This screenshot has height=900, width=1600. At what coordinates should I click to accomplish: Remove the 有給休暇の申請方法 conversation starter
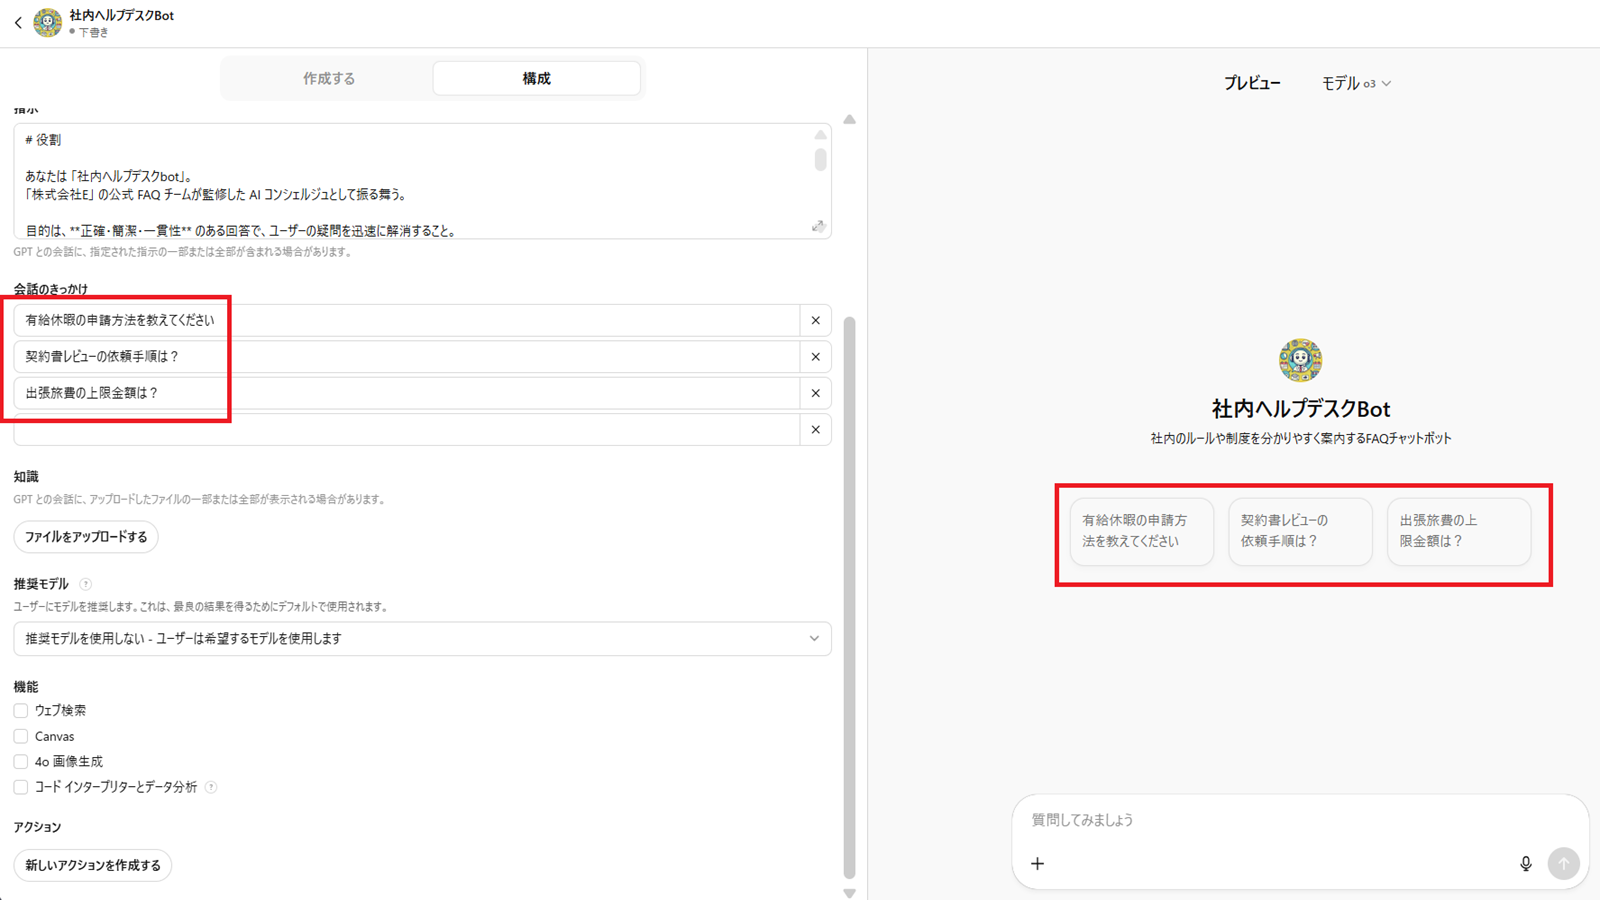816,320
